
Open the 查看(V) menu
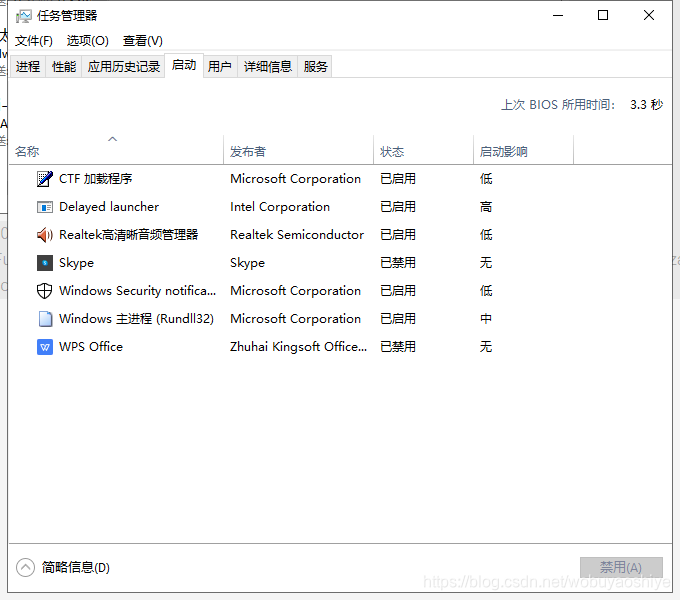[x=143, y=41]
